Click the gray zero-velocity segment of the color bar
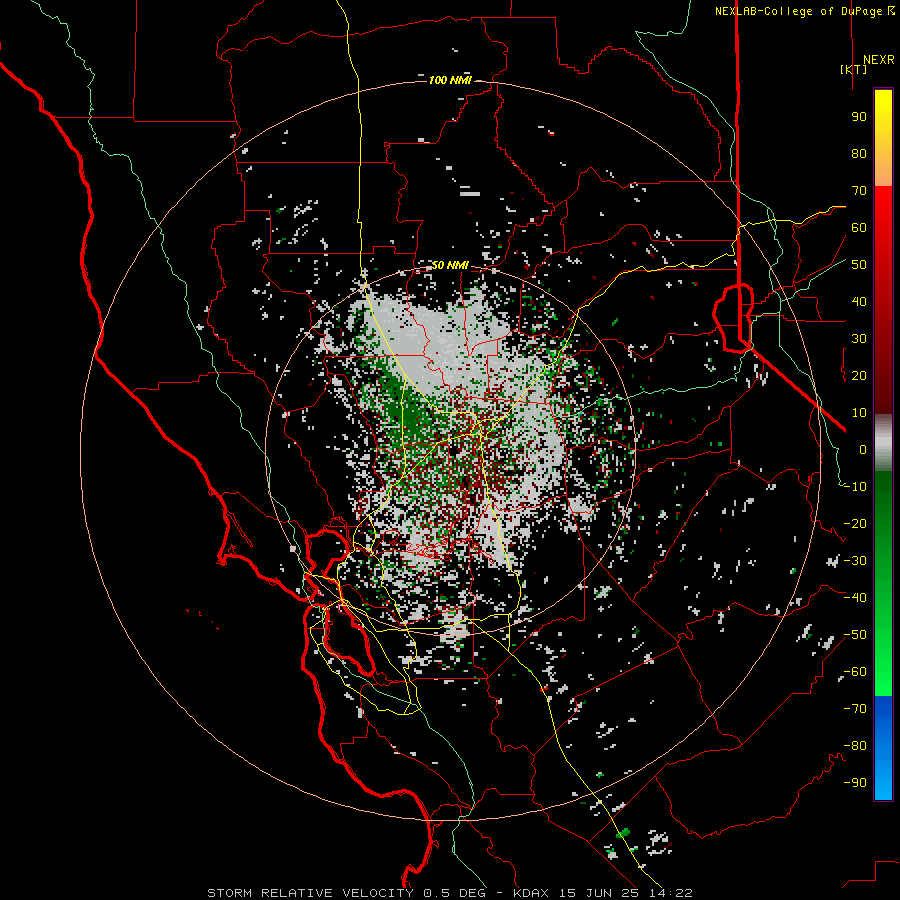Image resolution: width=900 pixels, height=900 pixels. pyautogui.click(x=883, y=443)
